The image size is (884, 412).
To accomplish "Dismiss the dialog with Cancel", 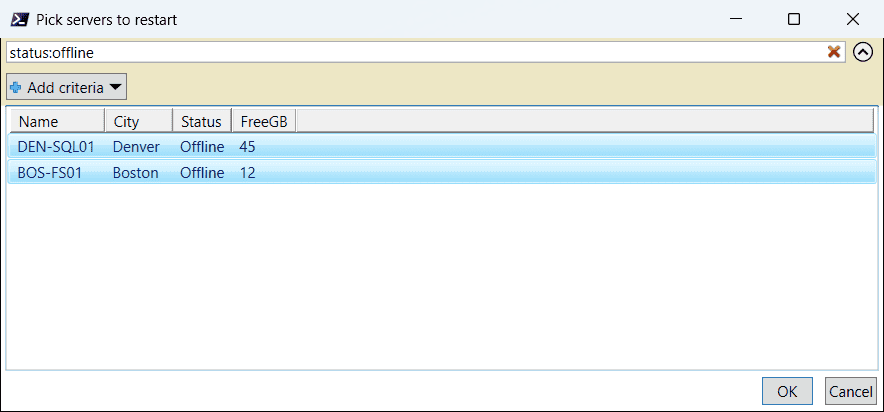I will 851,391.
